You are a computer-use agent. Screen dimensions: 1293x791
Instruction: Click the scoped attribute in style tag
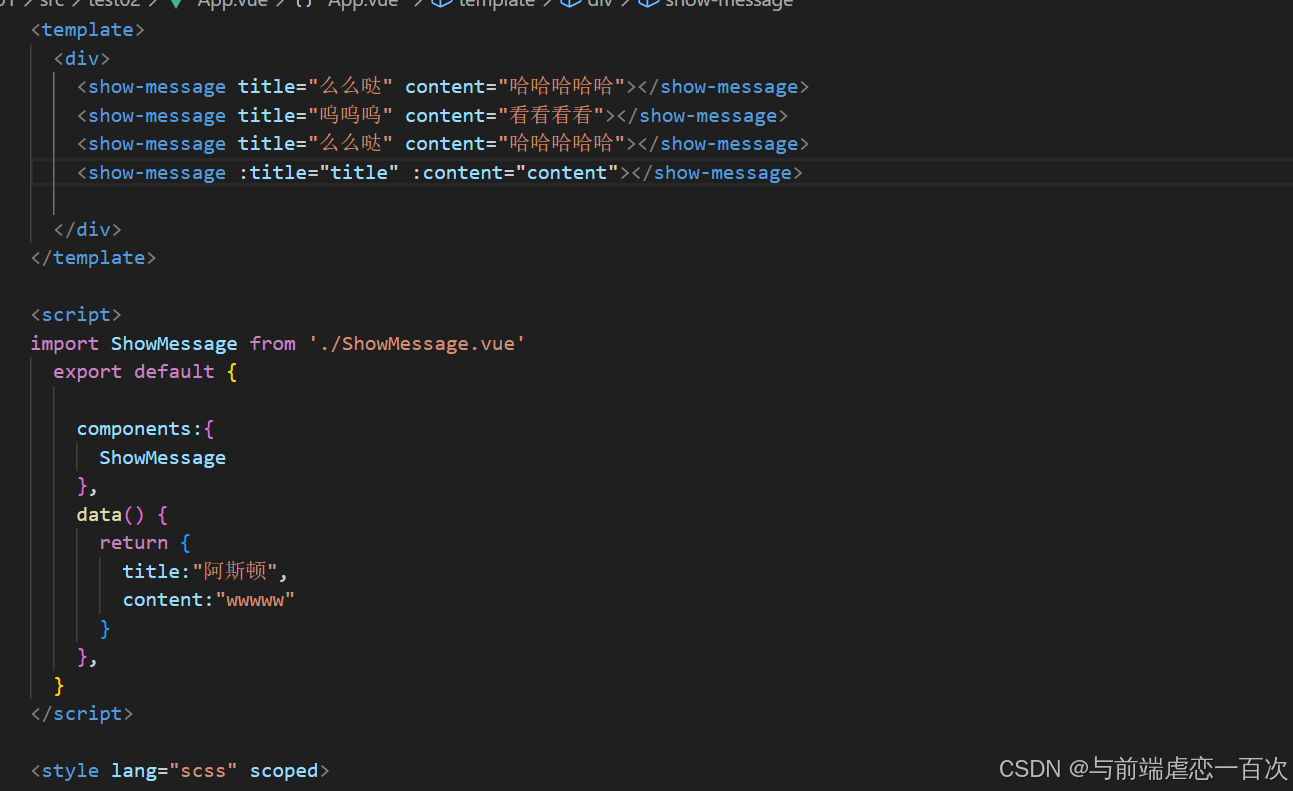pos(284,771)
